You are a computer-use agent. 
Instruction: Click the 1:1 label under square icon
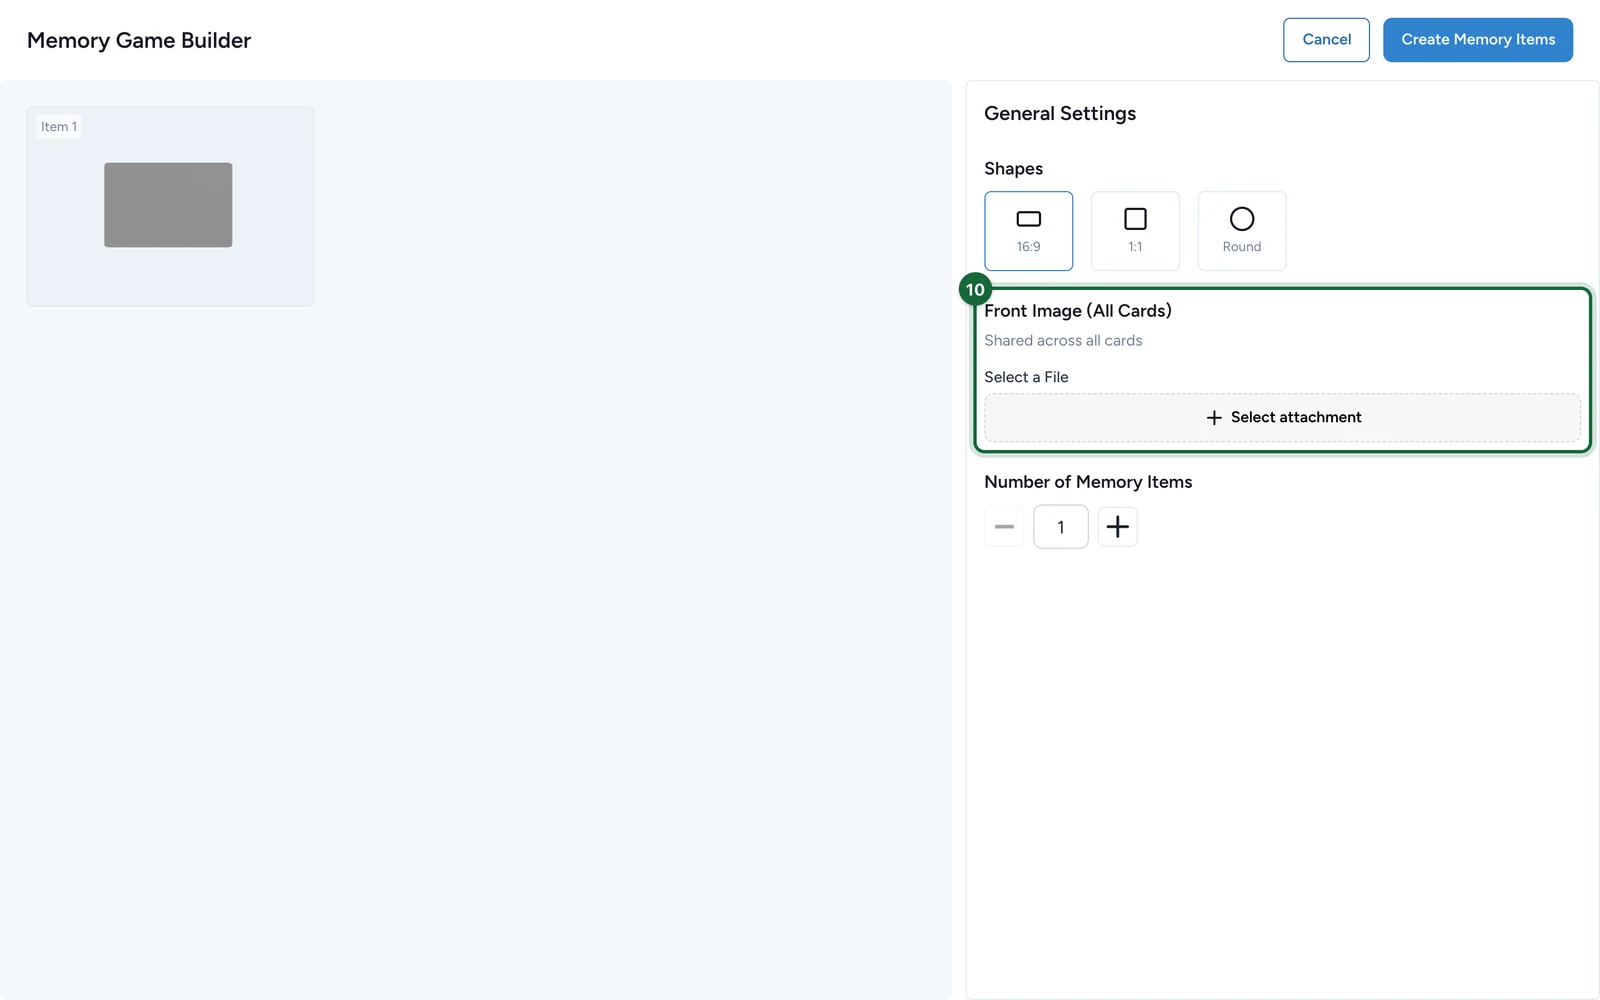[x=1135, y=247]
